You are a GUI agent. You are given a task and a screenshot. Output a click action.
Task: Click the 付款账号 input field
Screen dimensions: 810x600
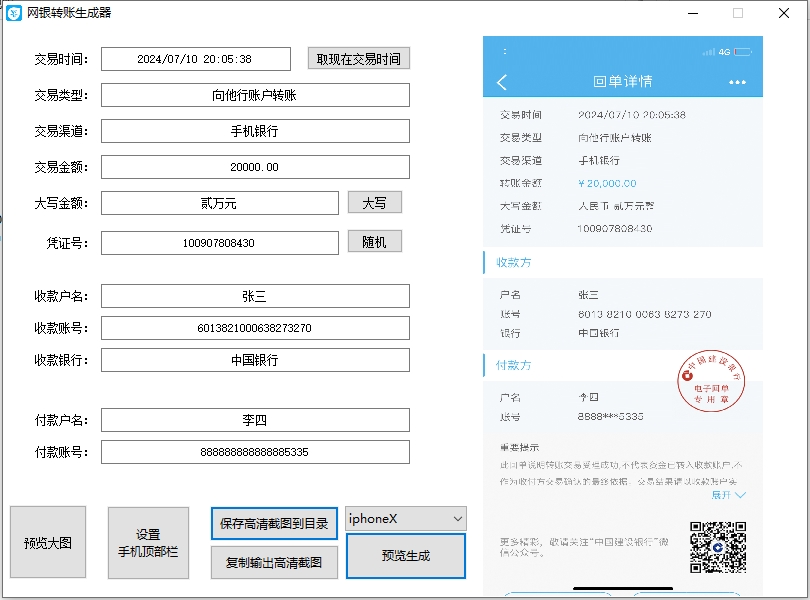coord(255,452)
